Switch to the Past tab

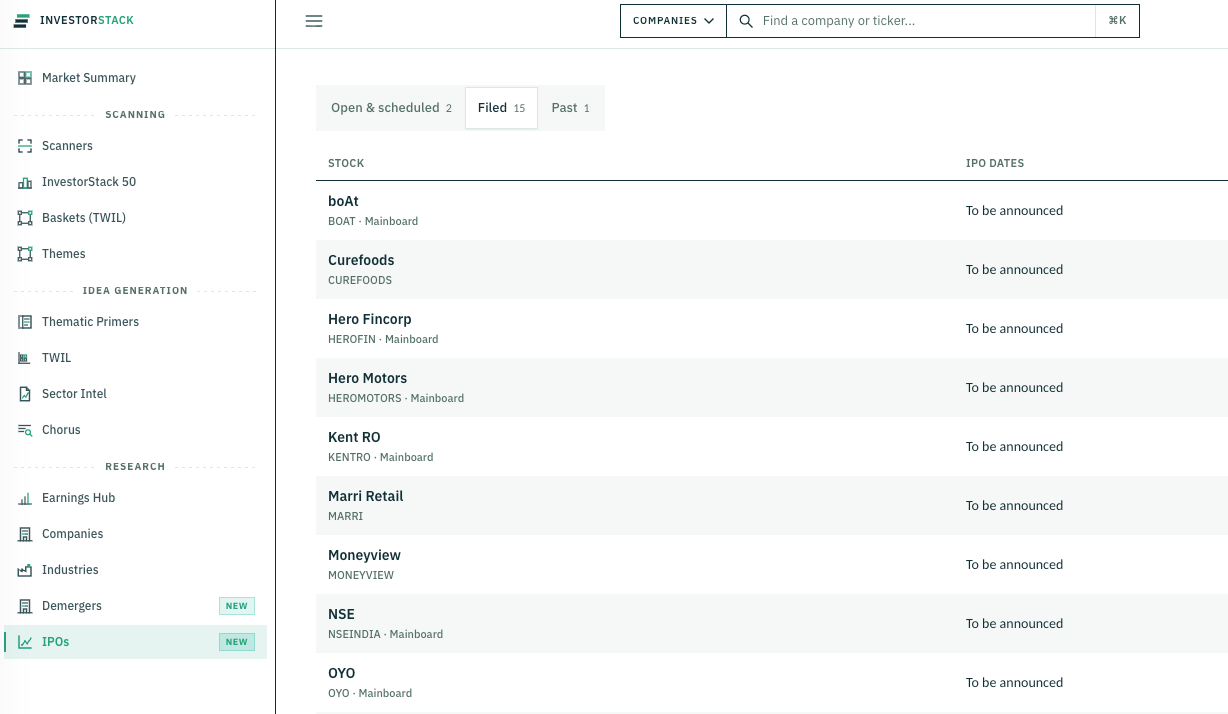coord(570,108)
